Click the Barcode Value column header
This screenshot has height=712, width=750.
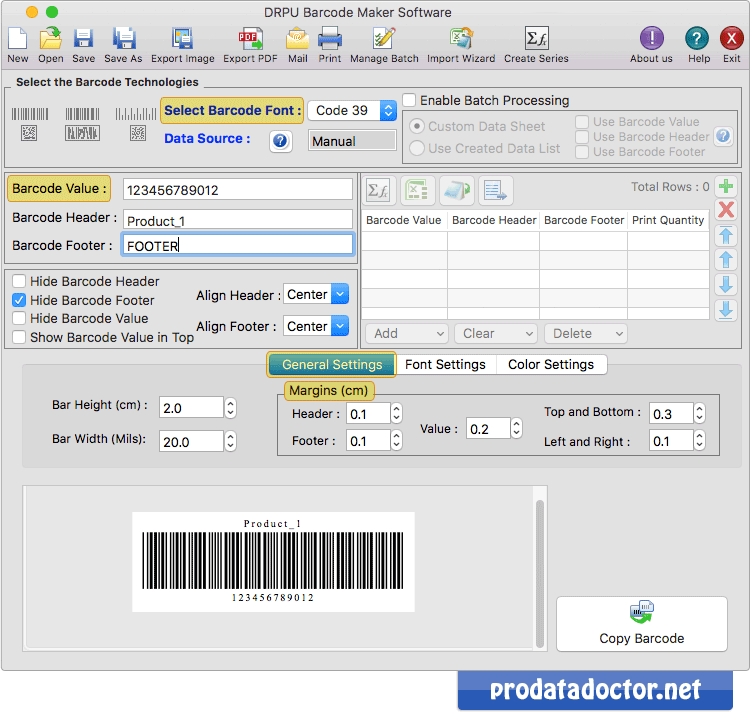point(404,220)
